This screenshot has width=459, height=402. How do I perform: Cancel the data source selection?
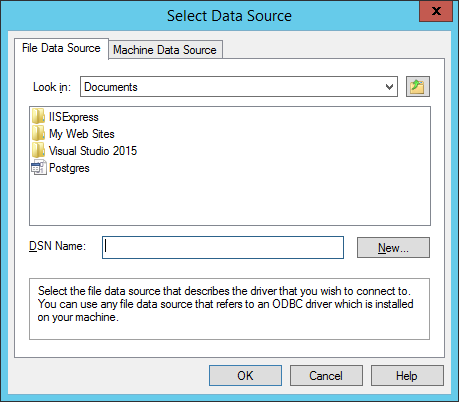(326, 376)
